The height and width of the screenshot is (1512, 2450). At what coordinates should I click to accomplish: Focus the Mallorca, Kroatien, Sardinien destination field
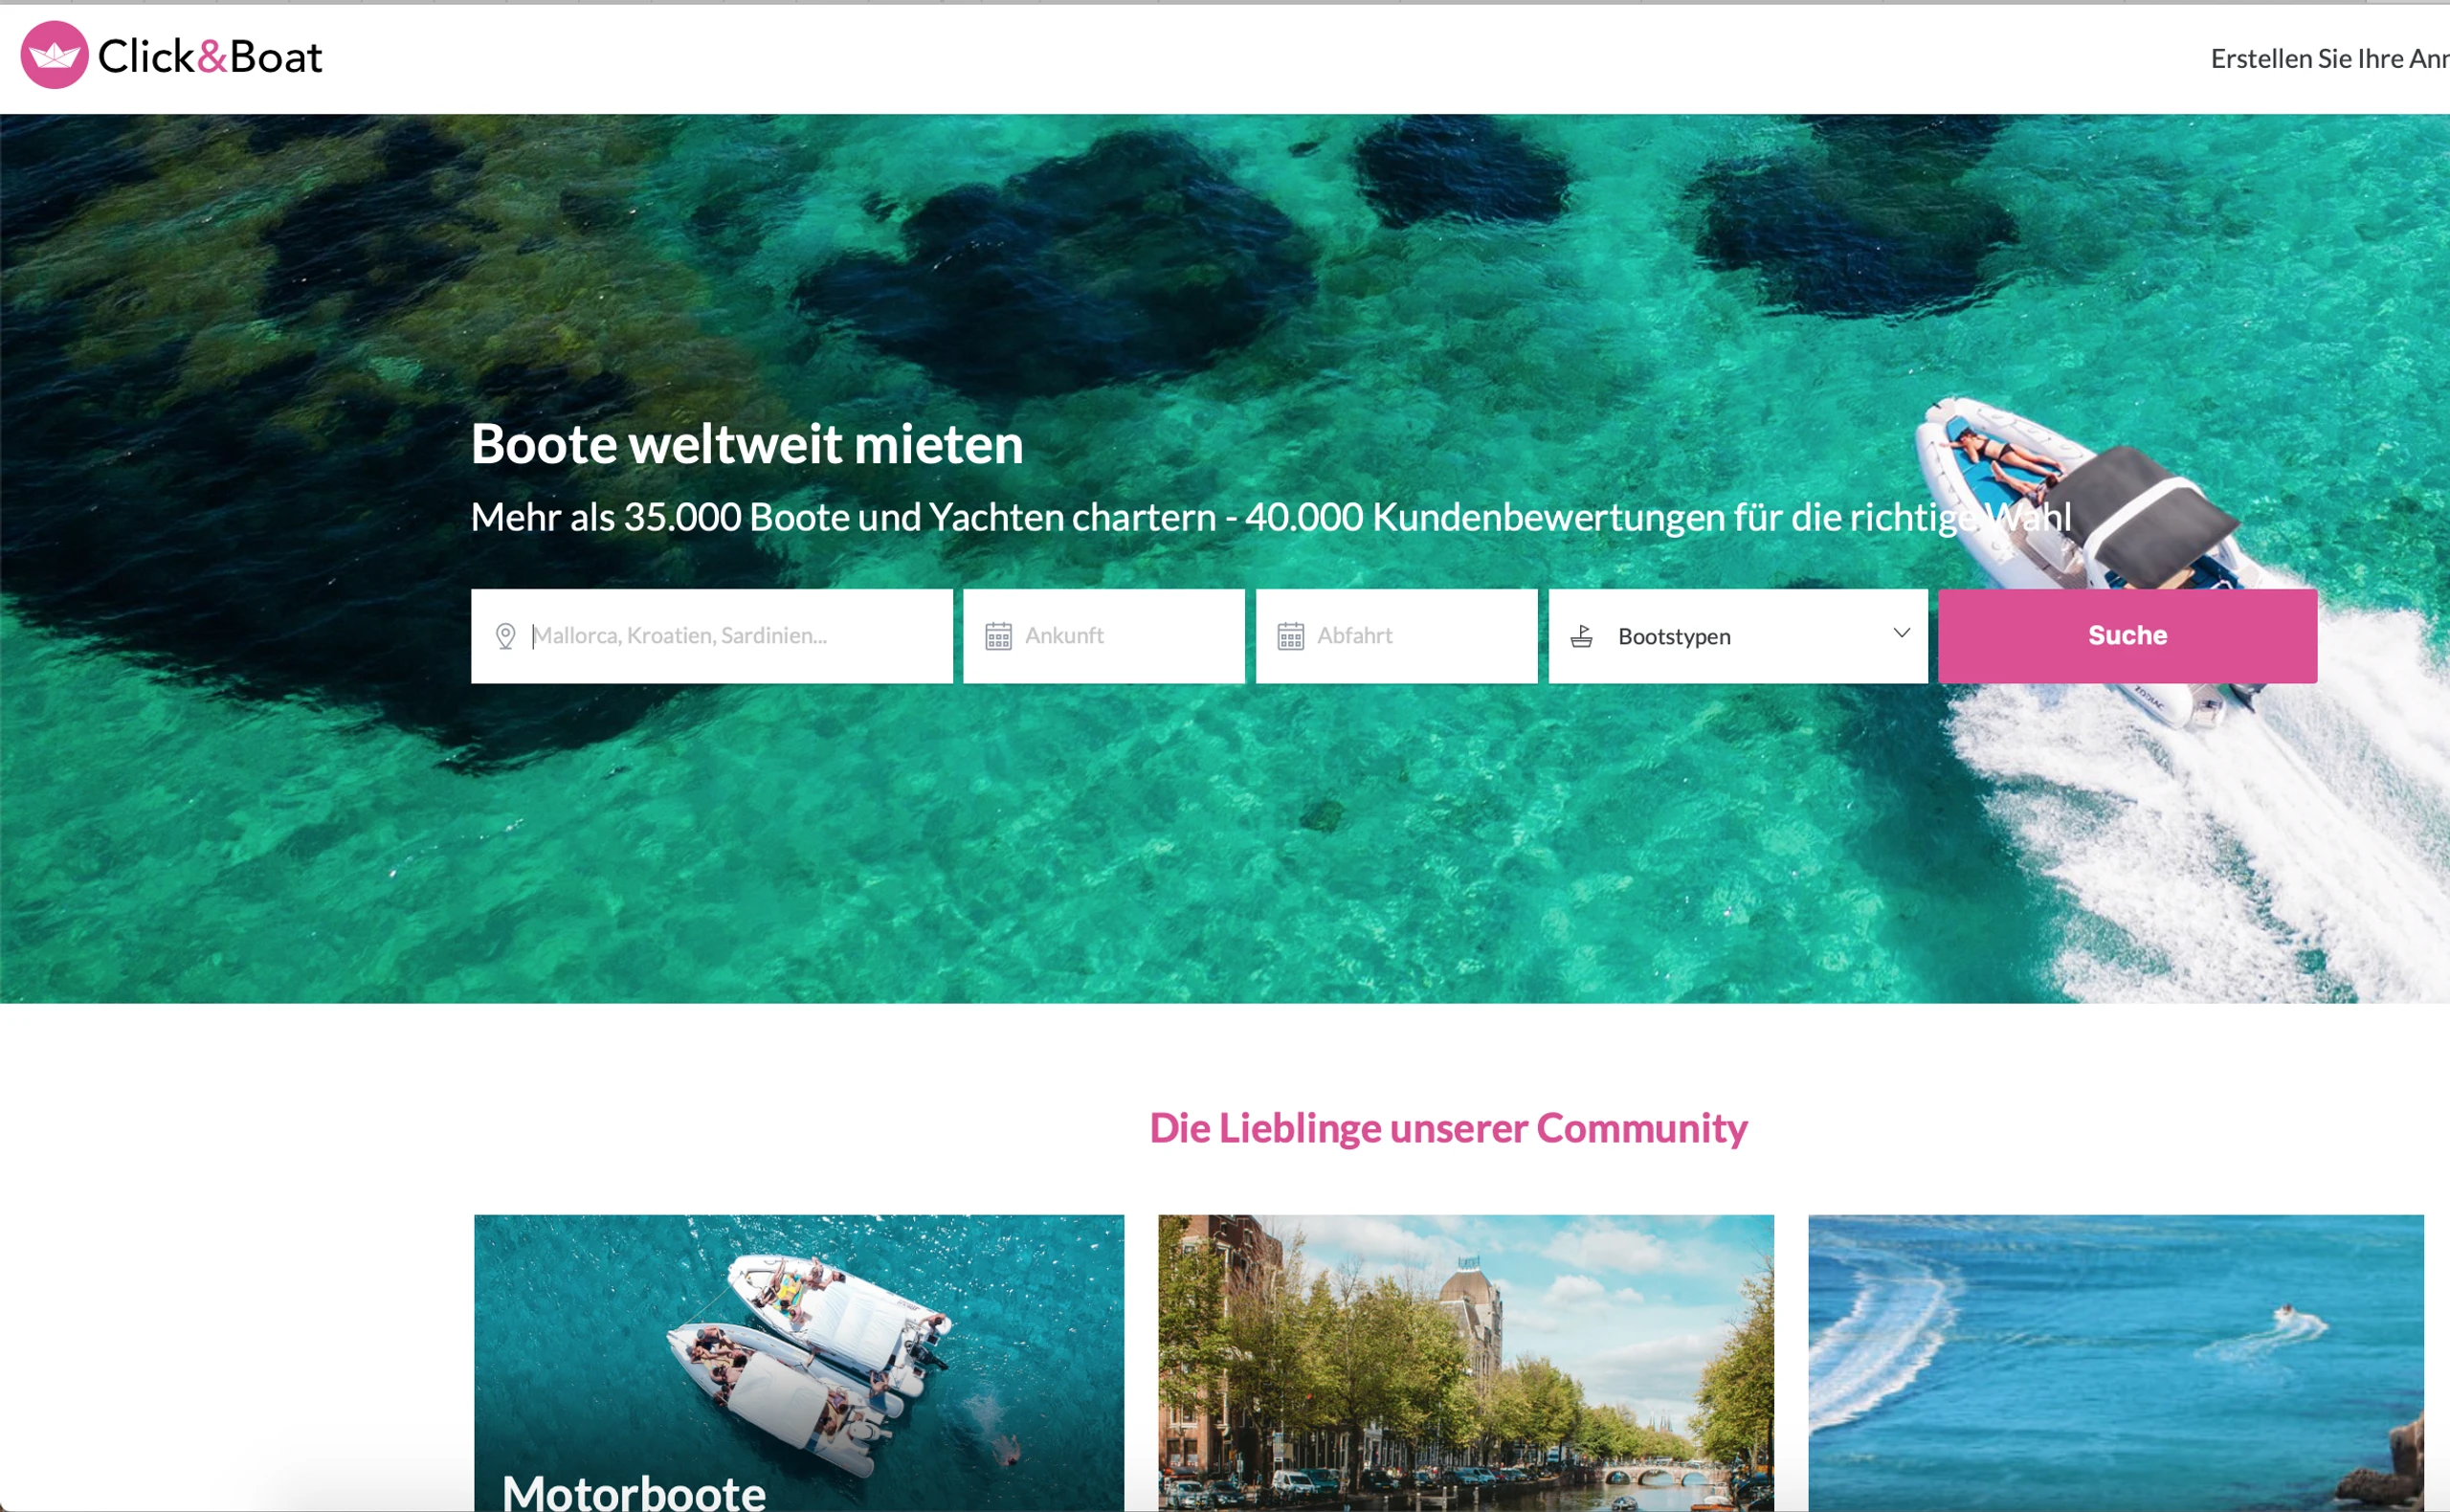coord(711,636)
